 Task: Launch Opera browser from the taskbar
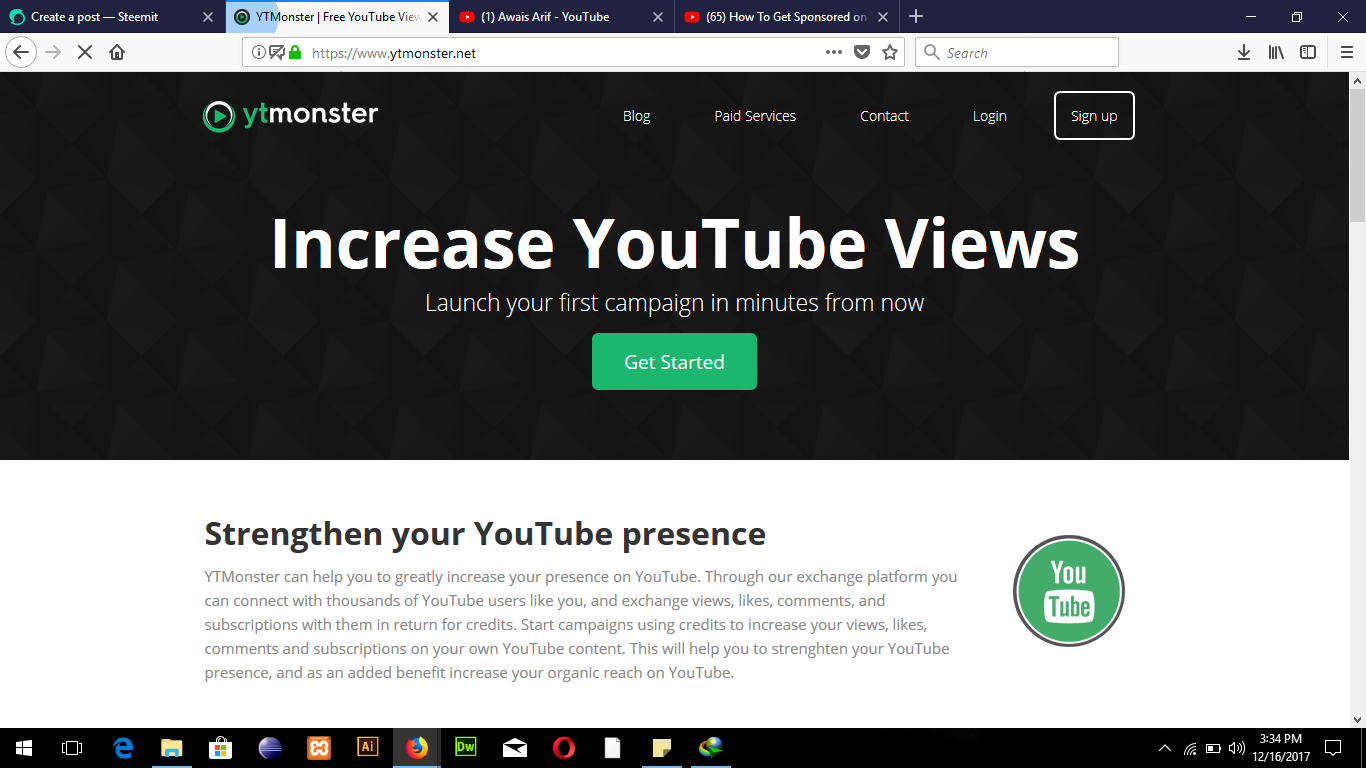tap(564, 747)
